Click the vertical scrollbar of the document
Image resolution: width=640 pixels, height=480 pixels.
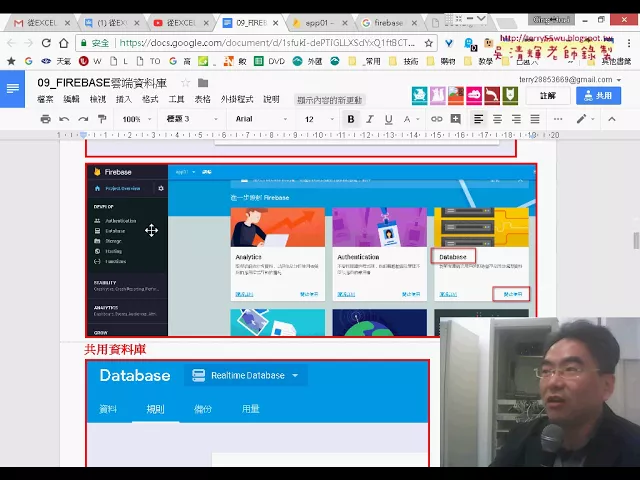tap(636, 240)
